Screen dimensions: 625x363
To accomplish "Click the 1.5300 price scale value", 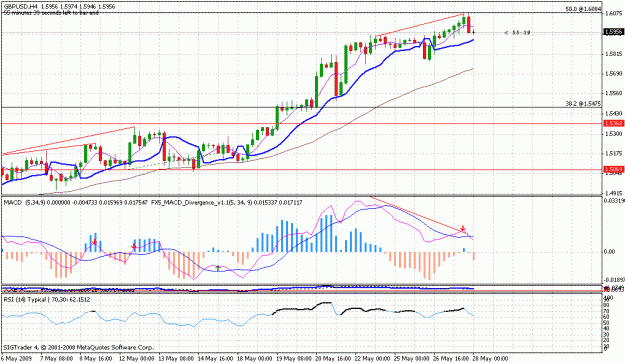I will point(613,133).
